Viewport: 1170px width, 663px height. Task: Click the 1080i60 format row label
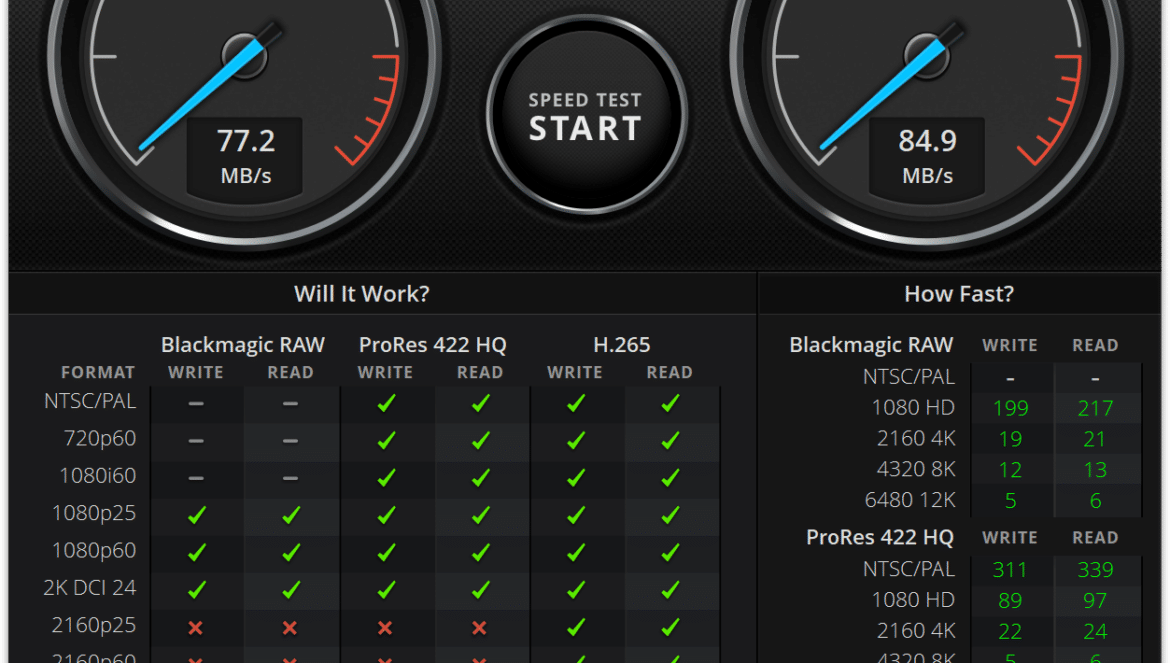coord(98,475)
